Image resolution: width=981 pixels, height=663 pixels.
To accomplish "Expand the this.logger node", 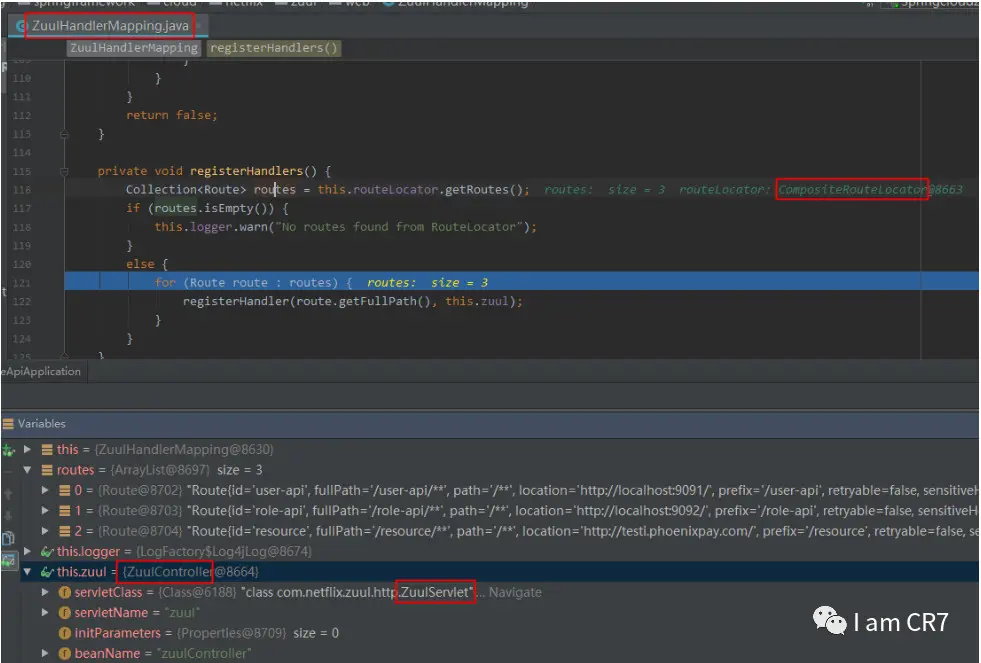I will coord(27,551).
